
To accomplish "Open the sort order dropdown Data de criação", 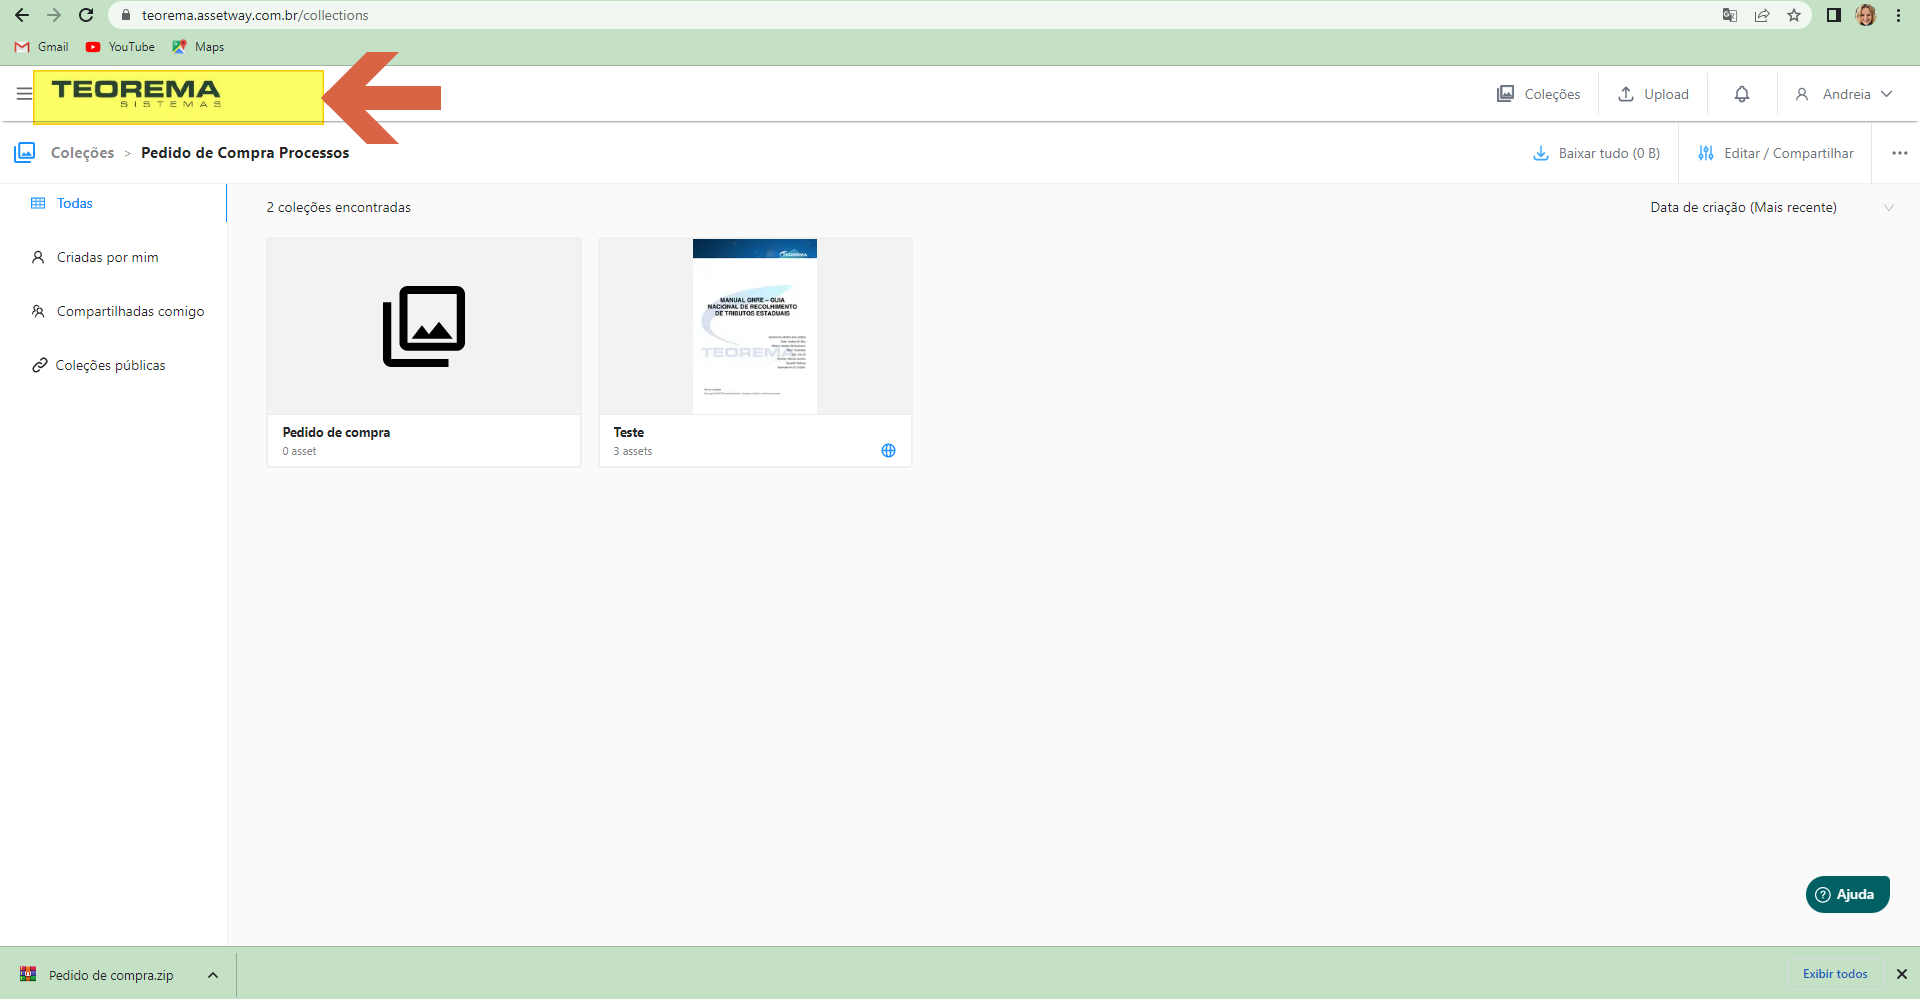I will coord(1772,207).
